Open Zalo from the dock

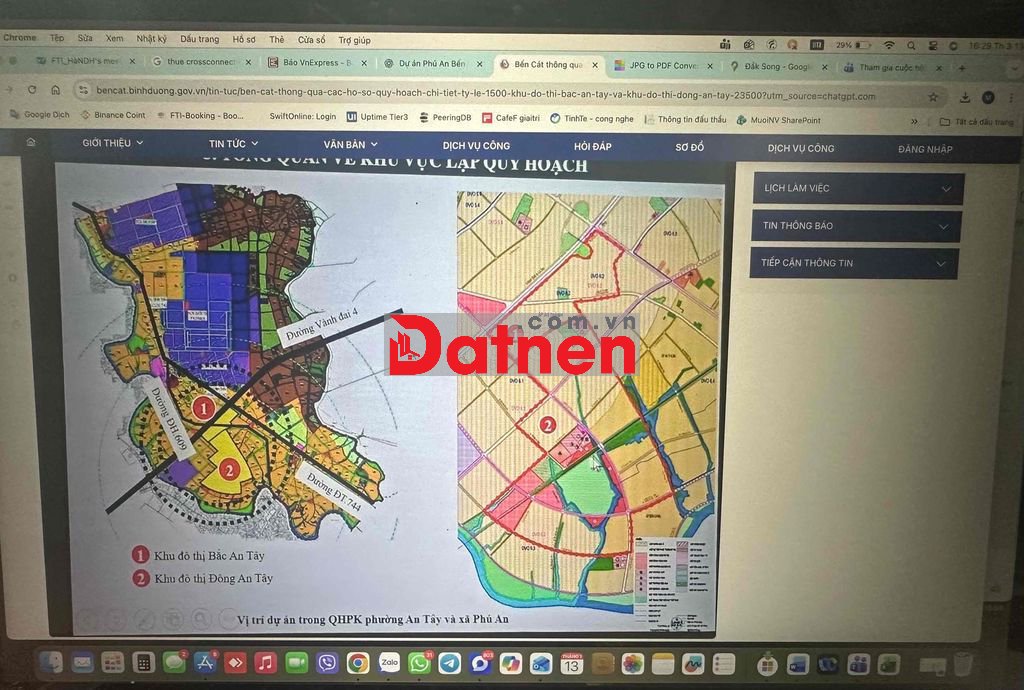click(389, 661)
